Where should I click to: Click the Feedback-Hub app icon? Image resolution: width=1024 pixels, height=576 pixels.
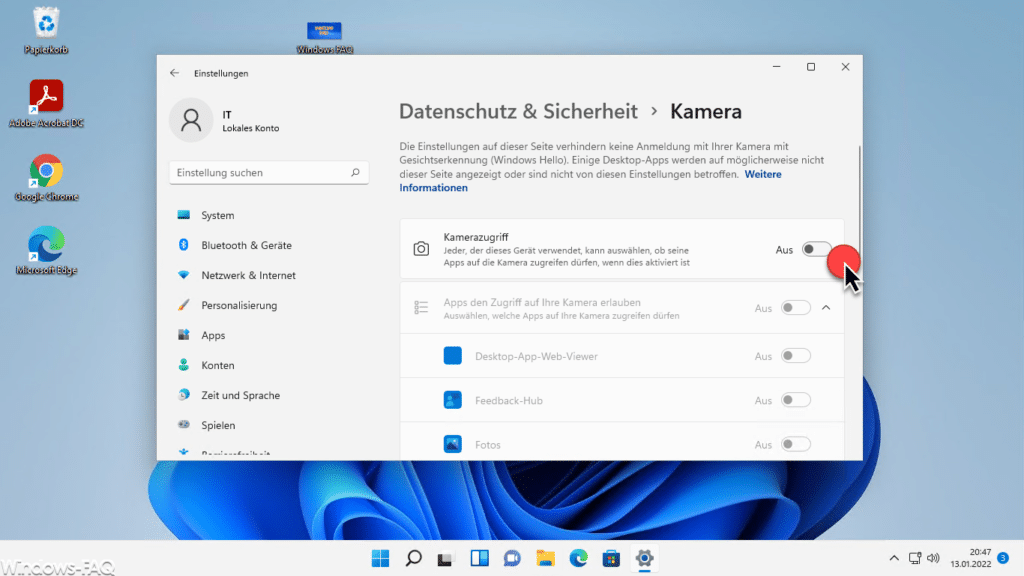click(x=453, y=400)
